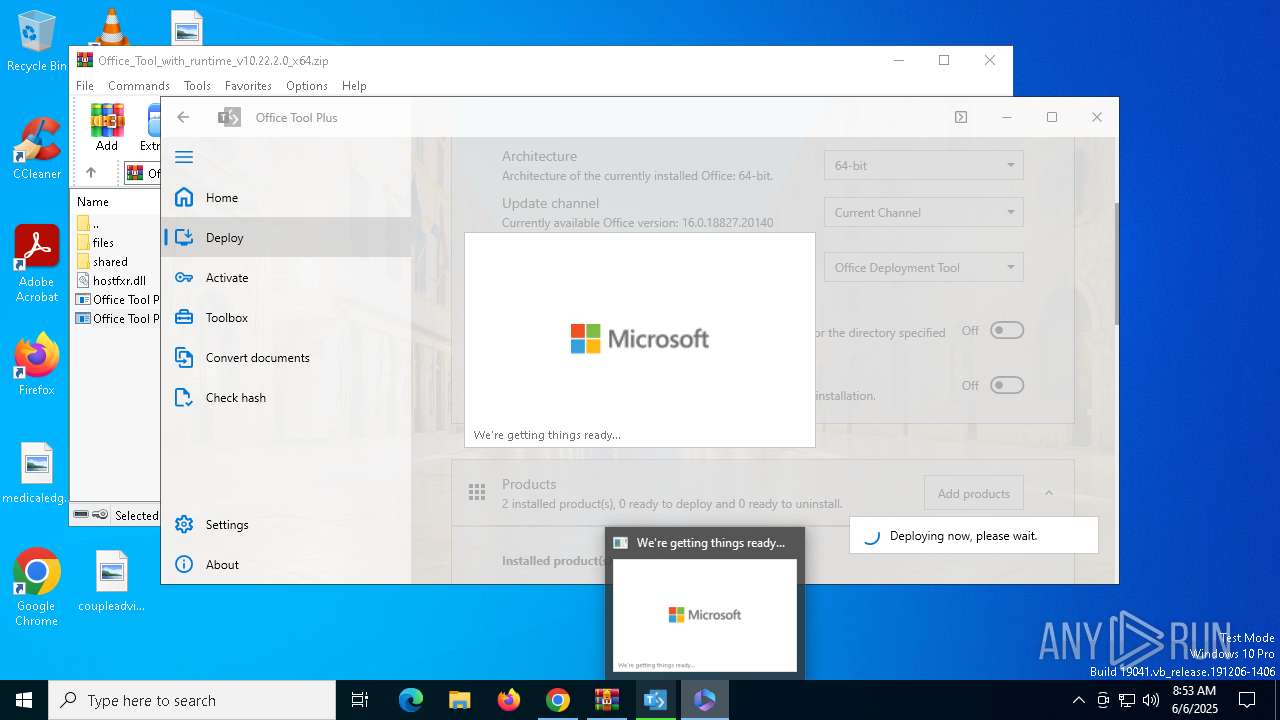Image resolution: width=1280 pixels, height=720 pixels.
Task: Open the Current Channel dropdown
Action: (923, 212)
